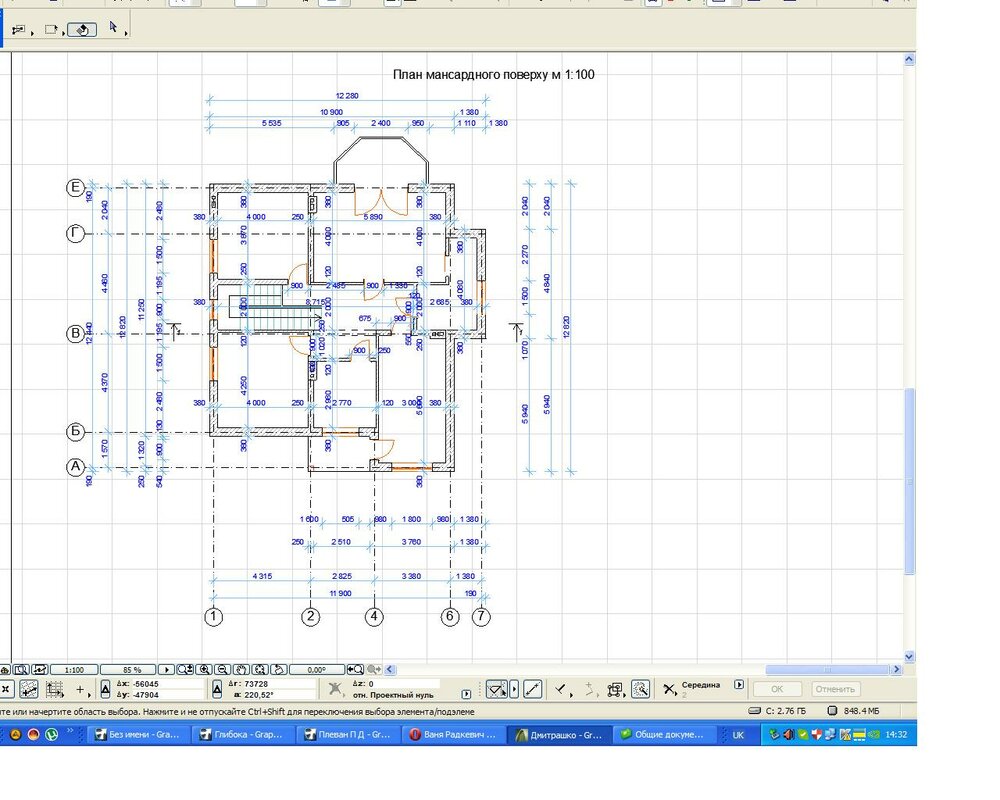Click the zoom out magnifier icon
The width and height of the screenshot is (1000, 800).
tap(223, 669)
